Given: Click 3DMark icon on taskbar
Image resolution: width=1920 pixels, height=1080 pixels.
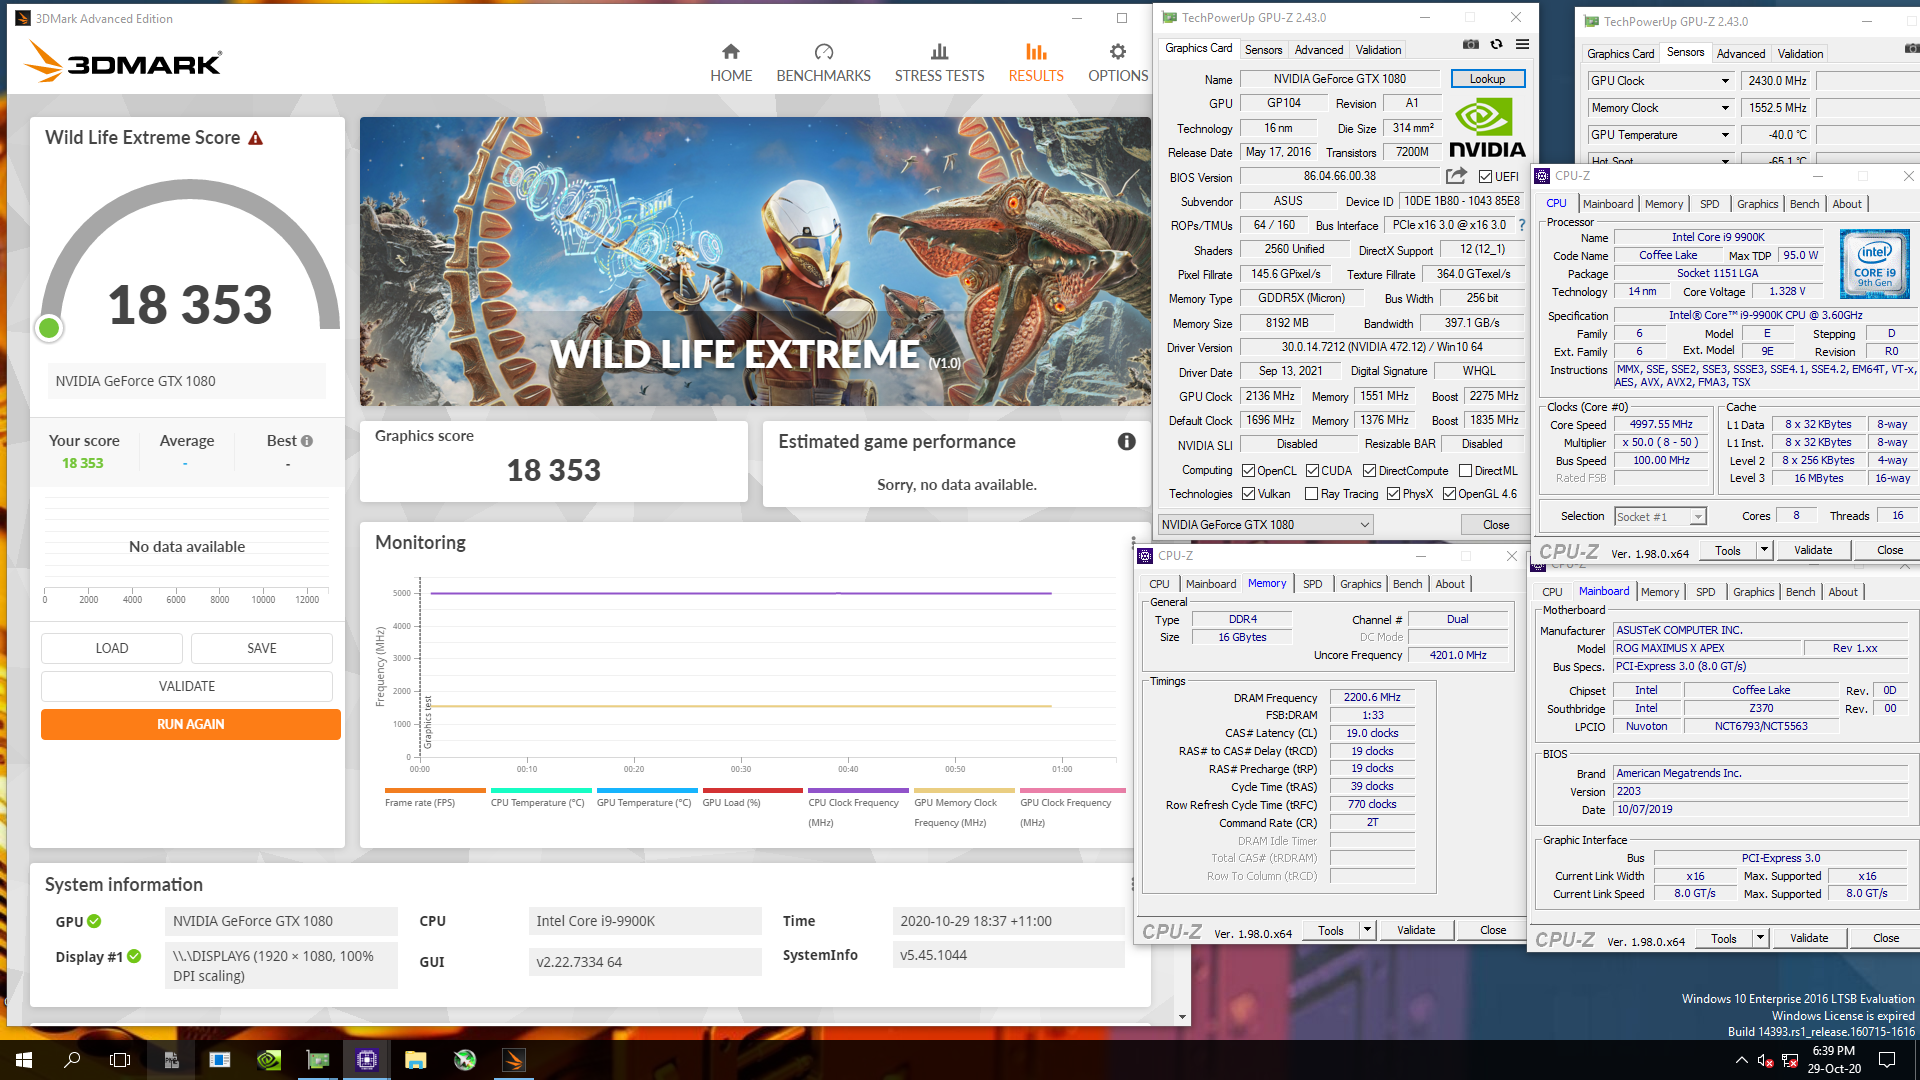Looking at the screenshot, I should 514,1060.
